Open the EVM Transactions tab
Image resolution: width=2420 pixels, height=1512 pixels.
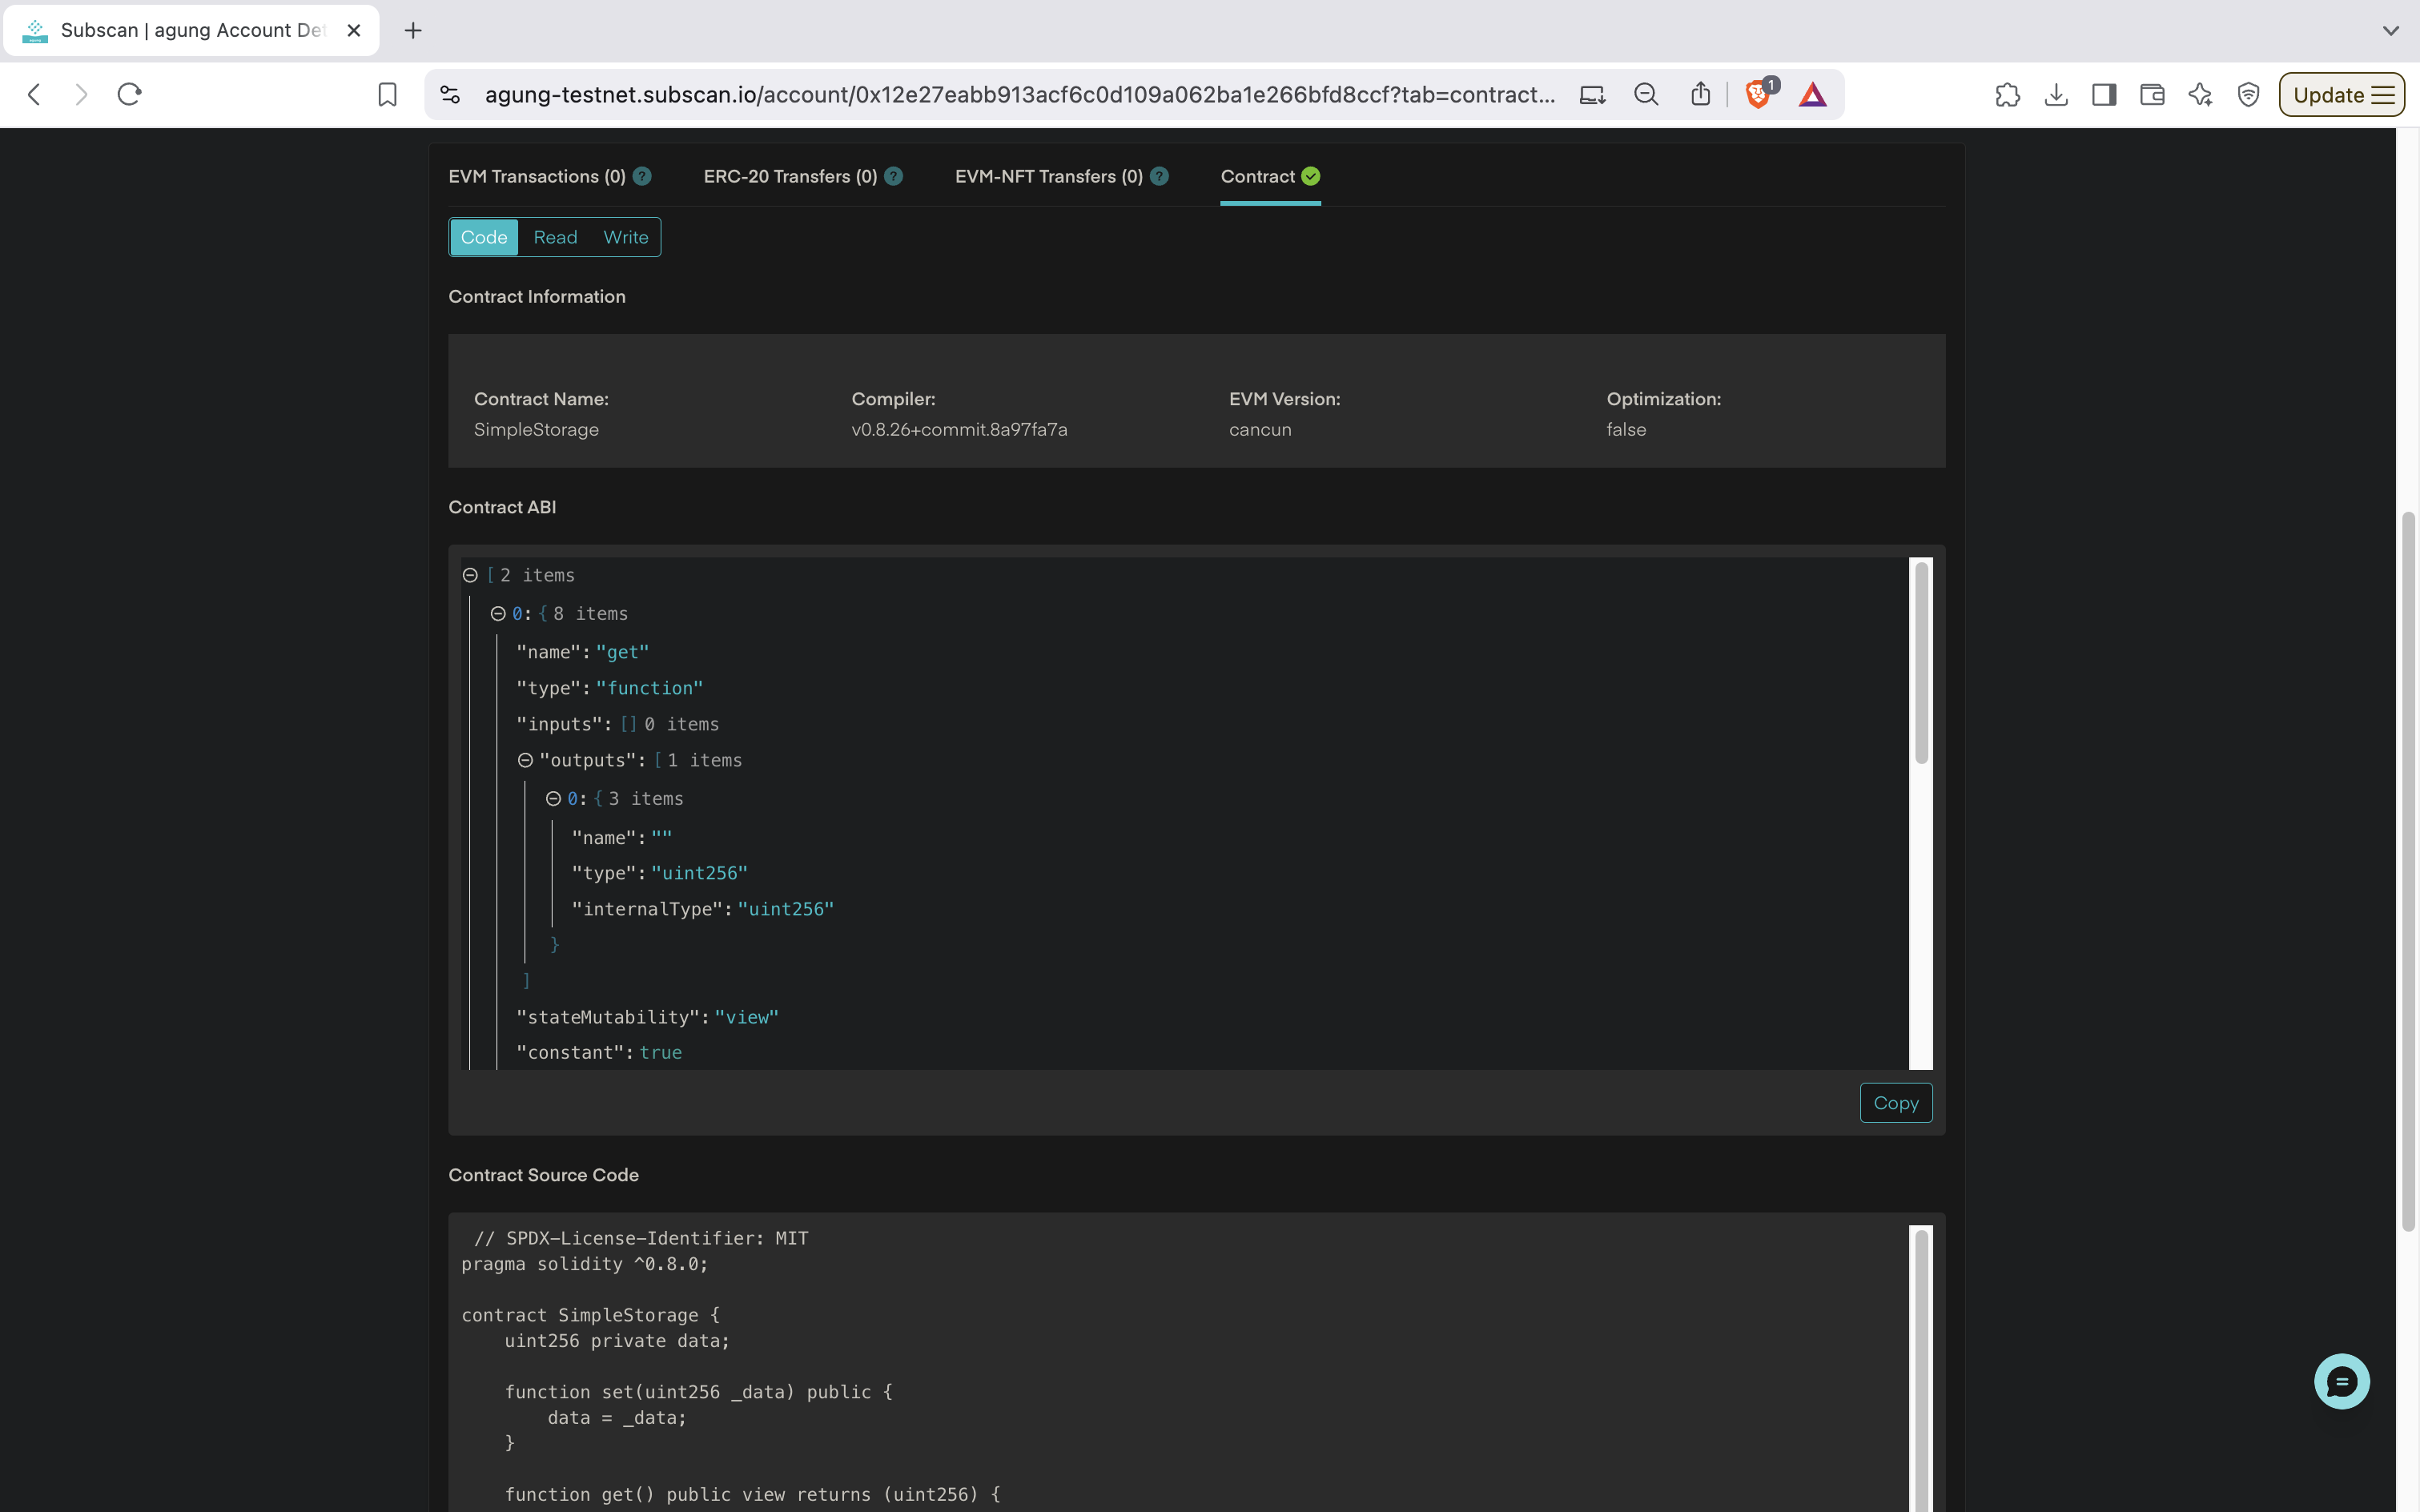pos(537,177)
